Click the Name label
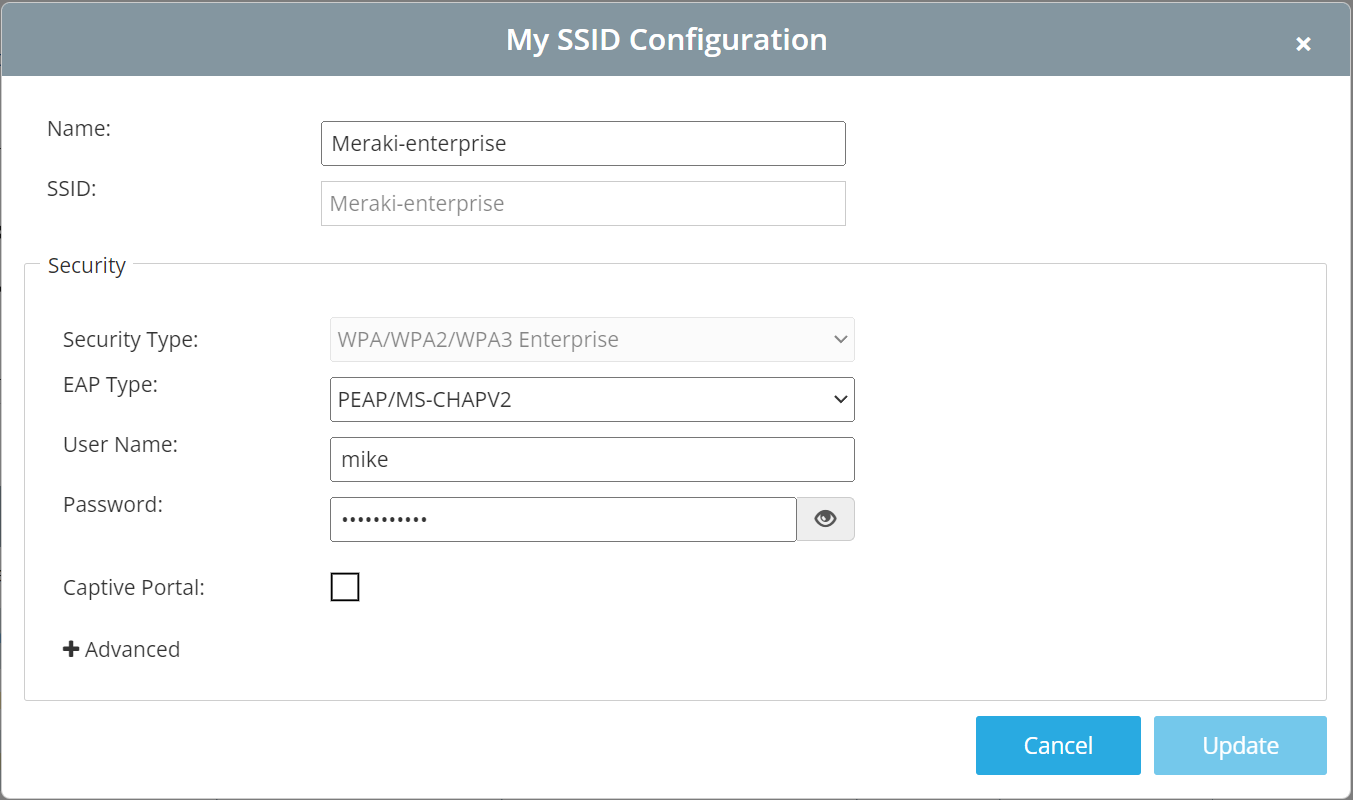Image resolution: width=1353 pixels, height=800 pixels. 79,128
